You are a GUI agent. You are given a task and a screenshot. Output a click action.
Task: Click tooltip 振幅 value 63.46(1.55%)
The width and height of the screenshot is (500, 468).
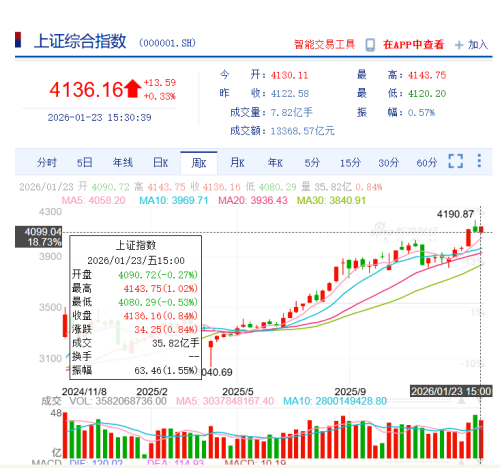tap(166, 370)
